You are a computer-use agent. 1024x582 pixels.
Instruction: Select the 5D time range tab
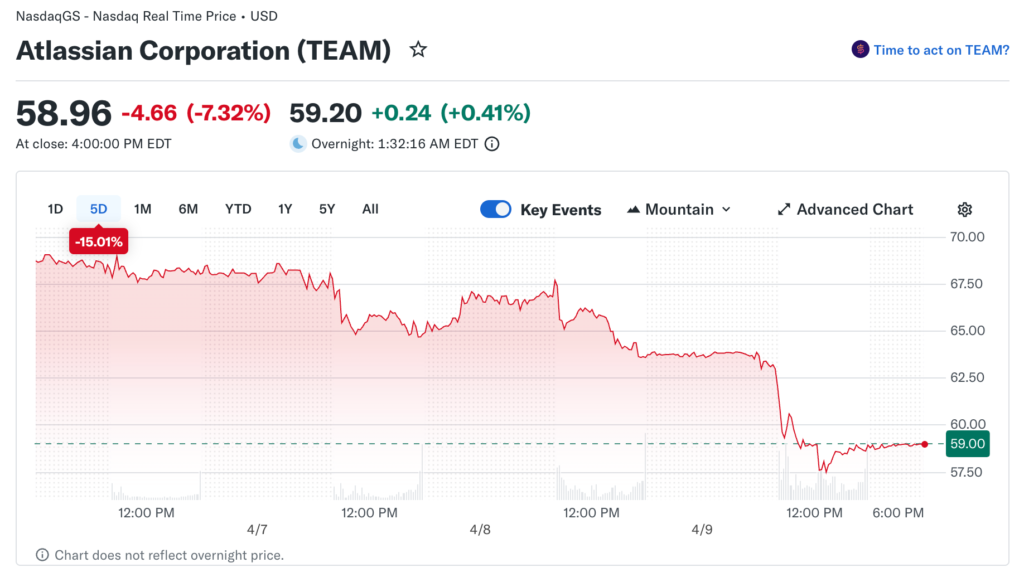[x=99, y=209]
